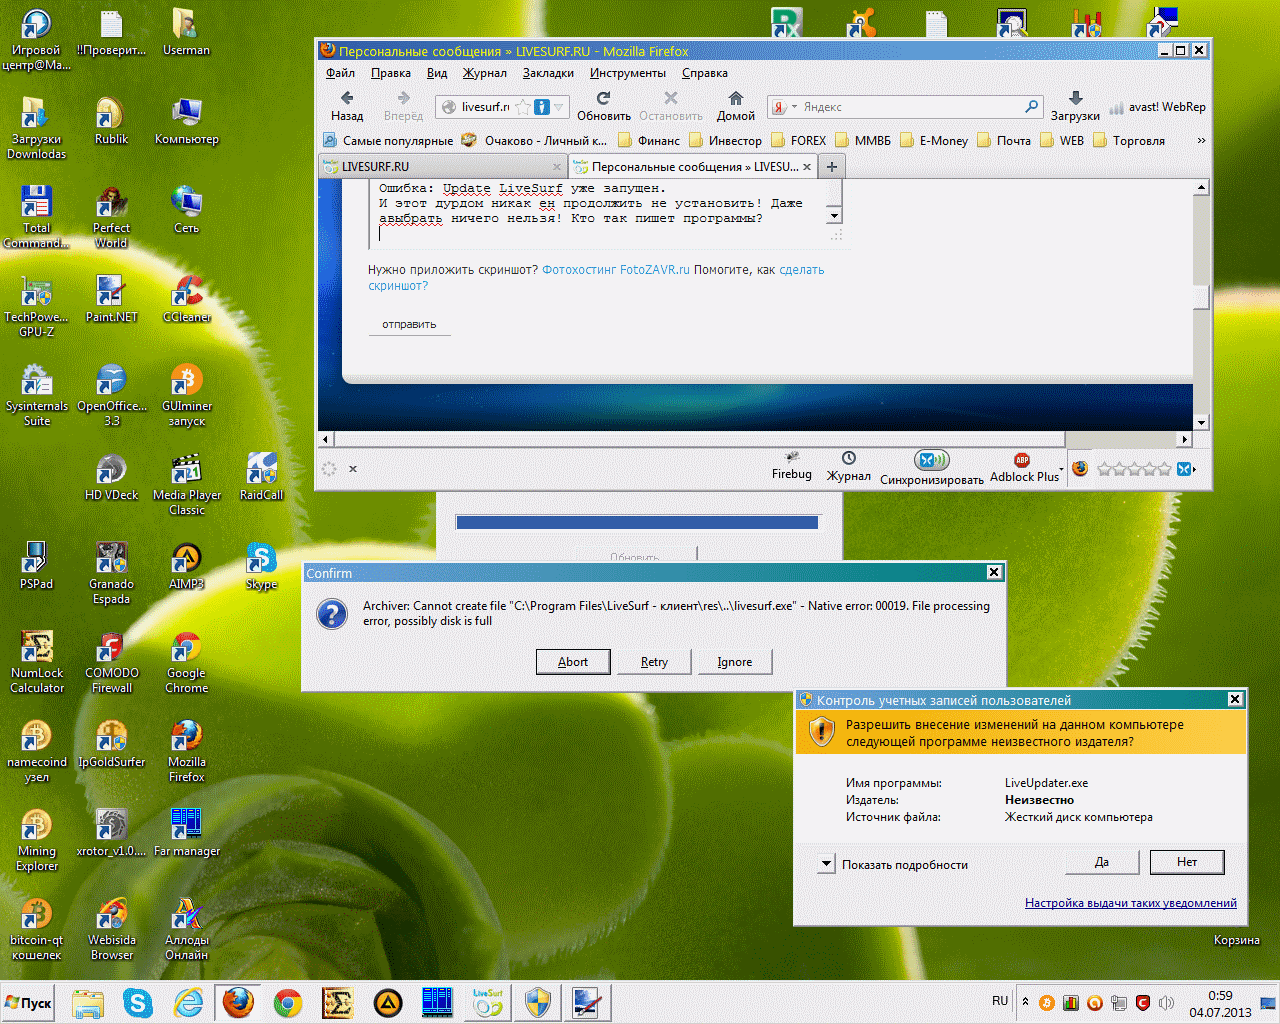Image resolution: width=1280 pixels, height=1024 pixels.
Task: Select the Total Commander desktop icon
Action: 36,217
